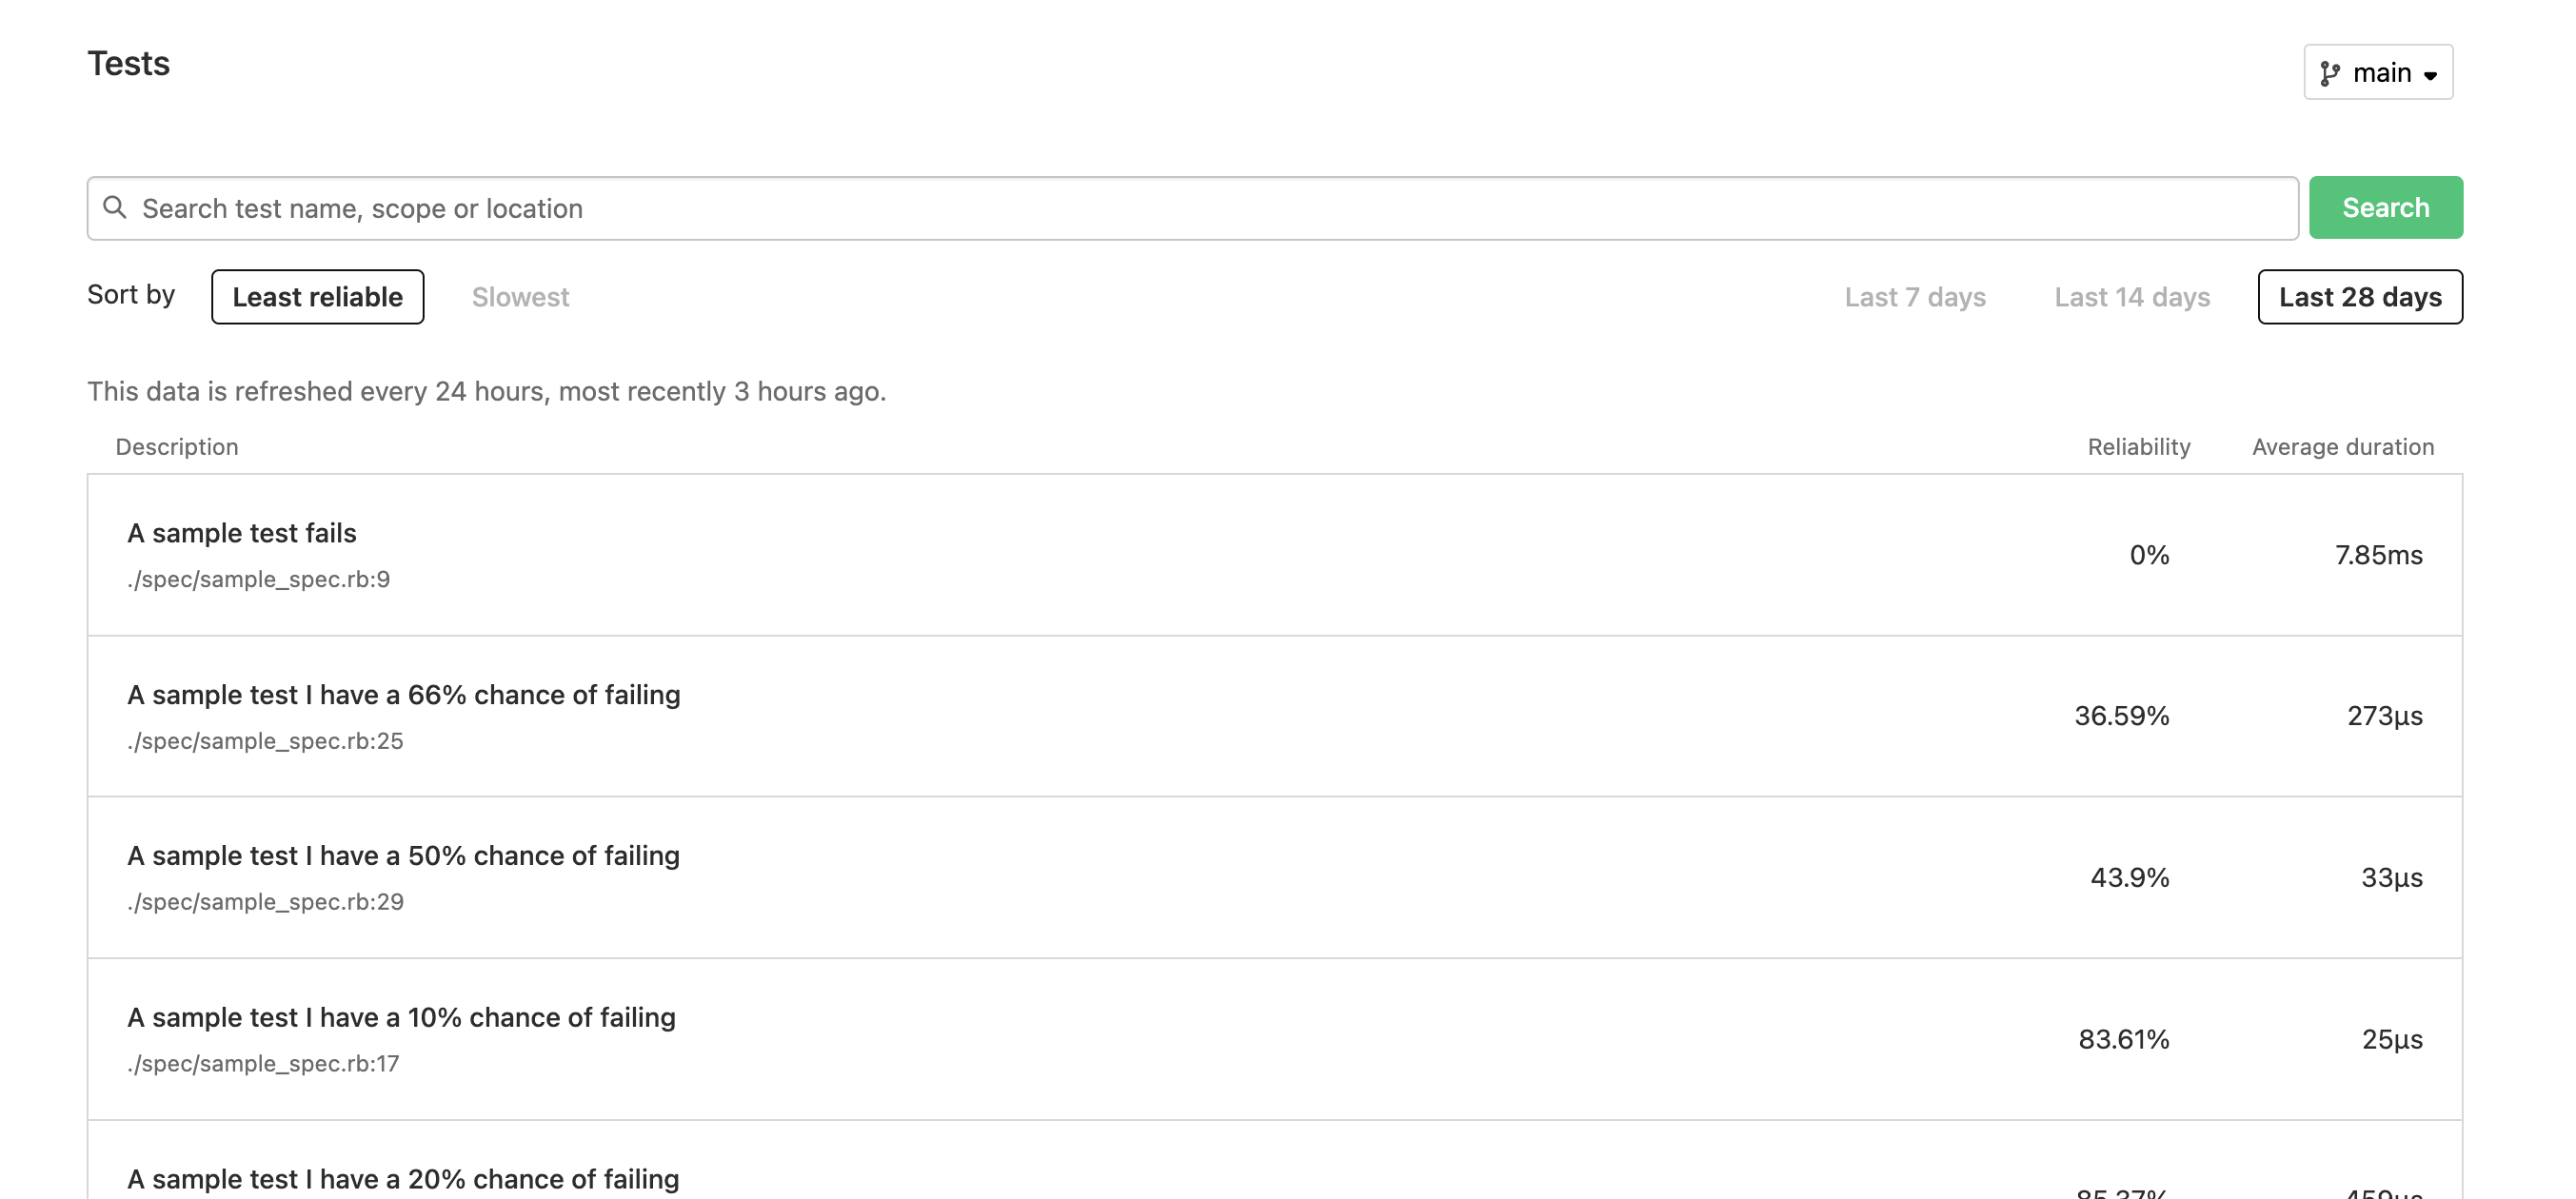Screen dimensions: 2576x1199
Task: Open the main branch dropdown
Action: [2378, 72]
